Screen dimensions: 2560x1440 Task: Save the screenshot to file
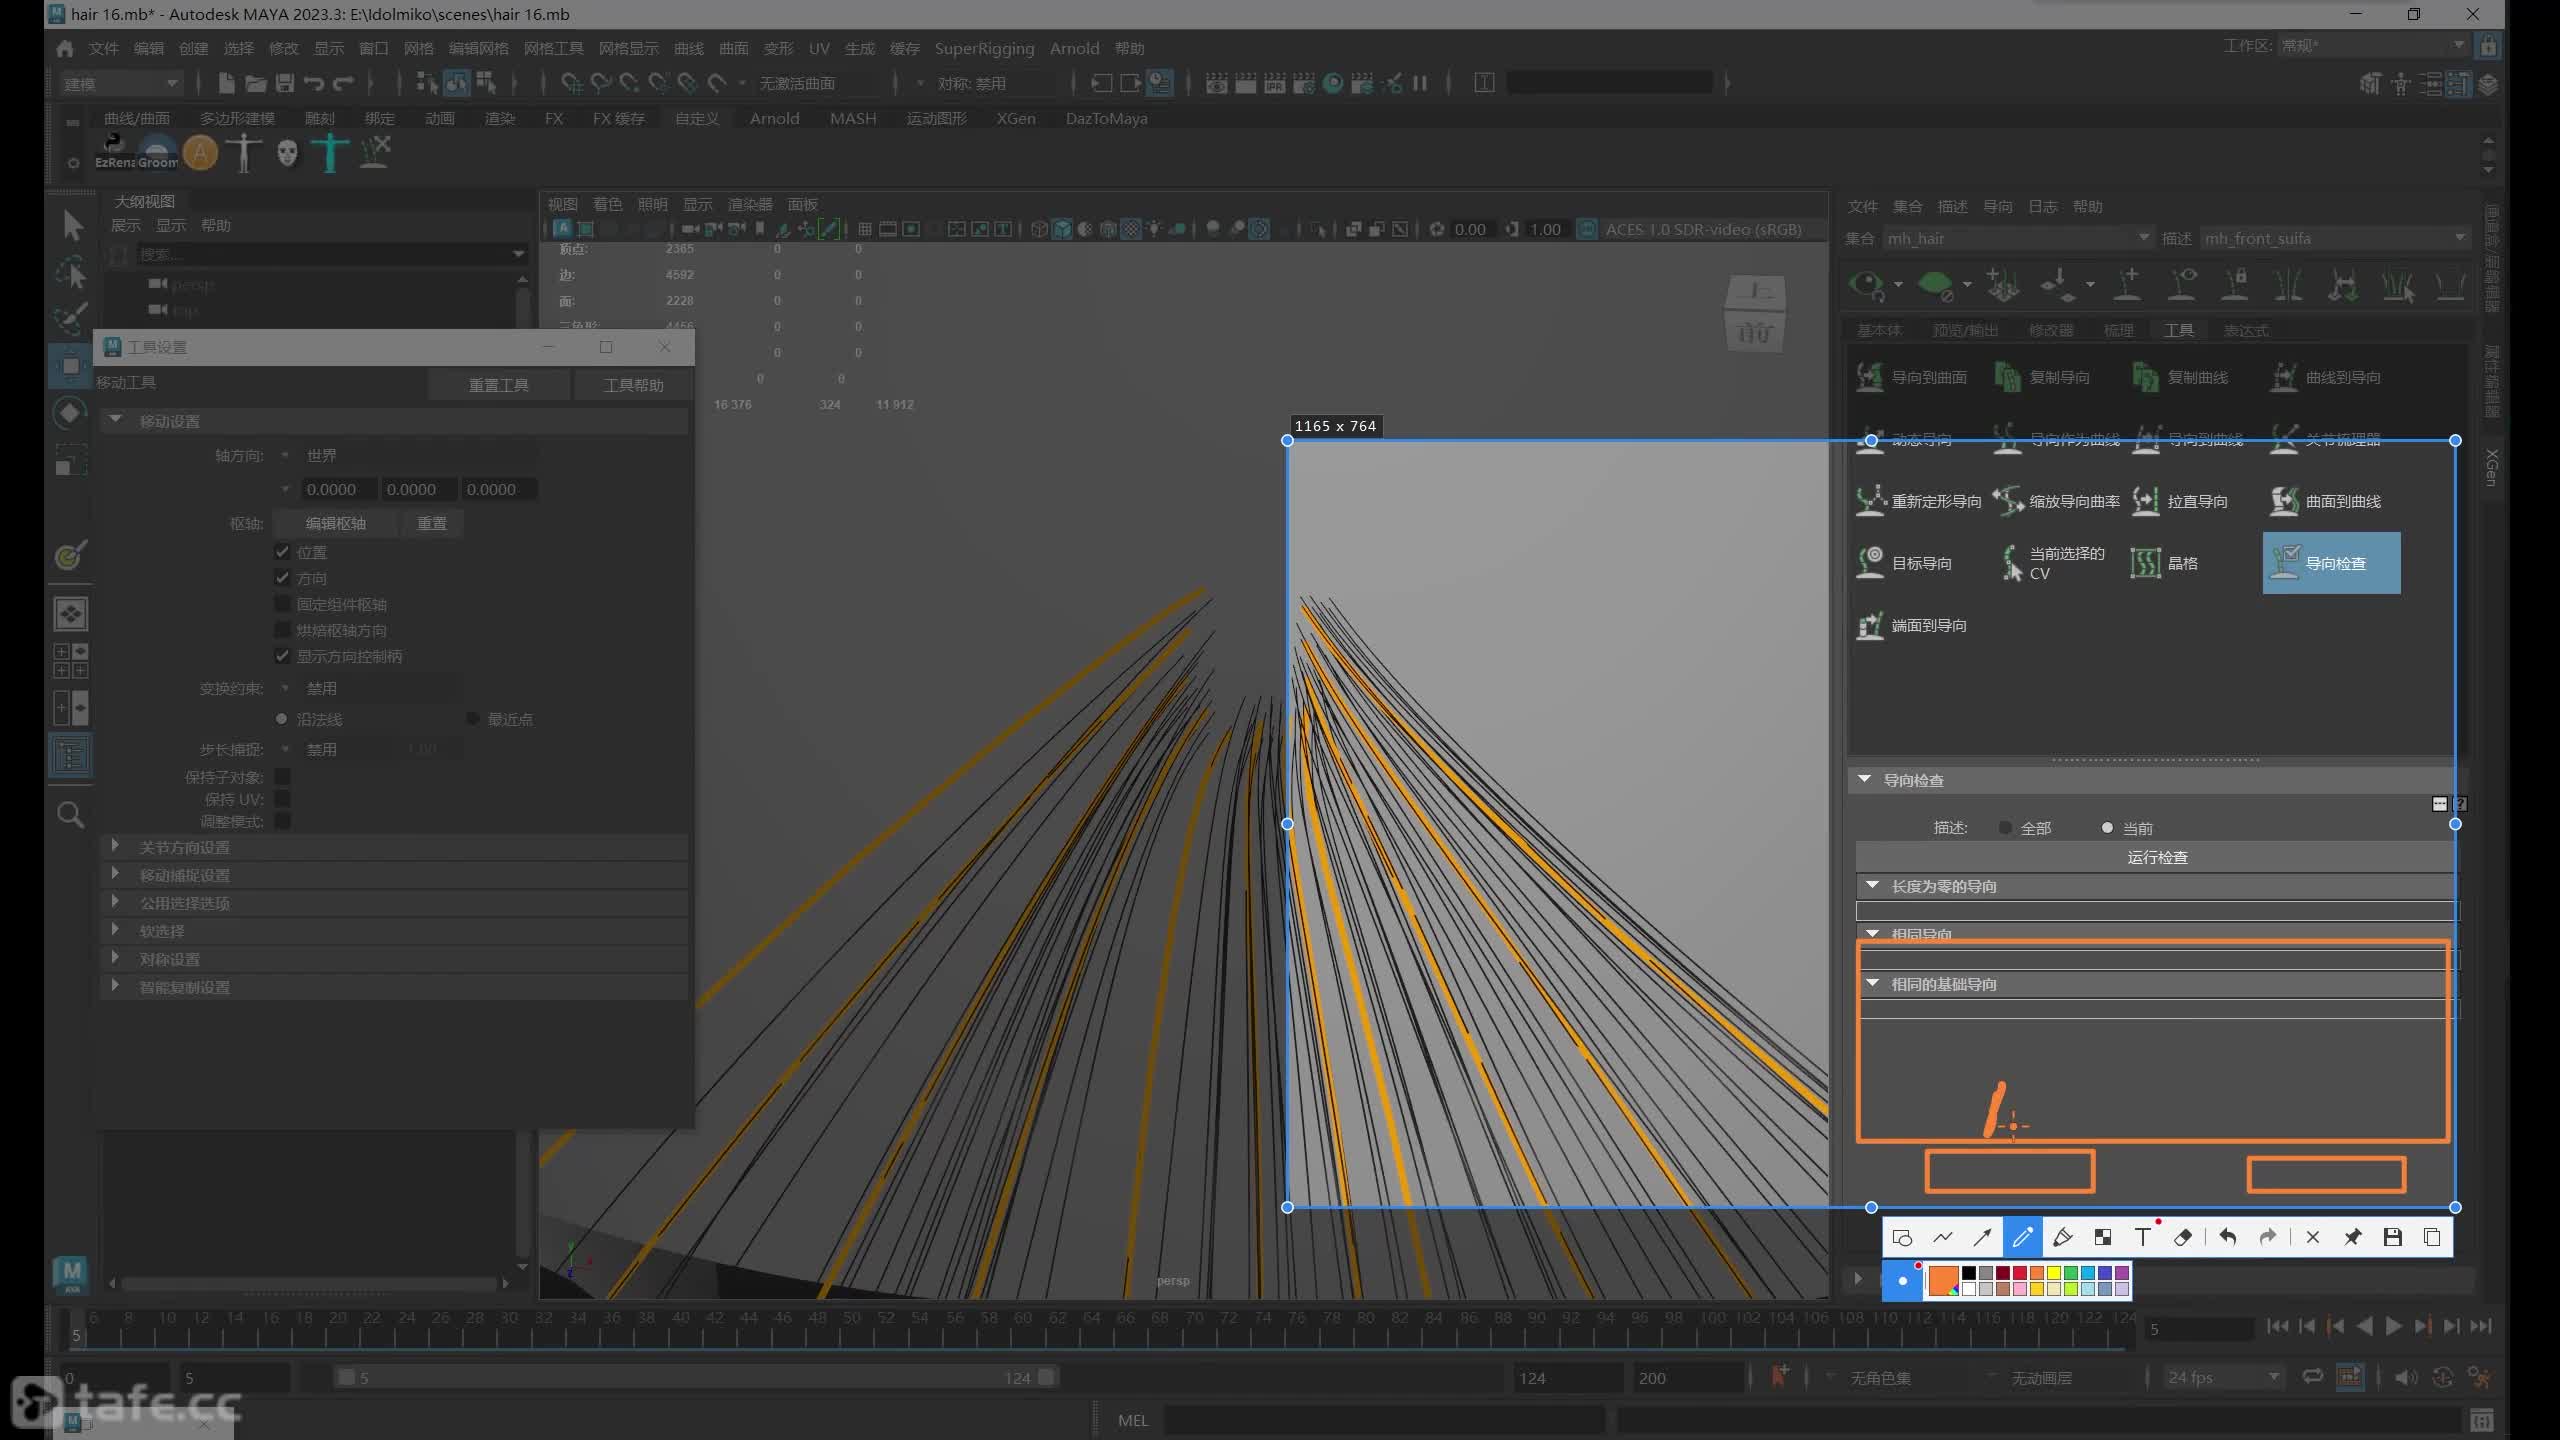tap(2392, 1238)
